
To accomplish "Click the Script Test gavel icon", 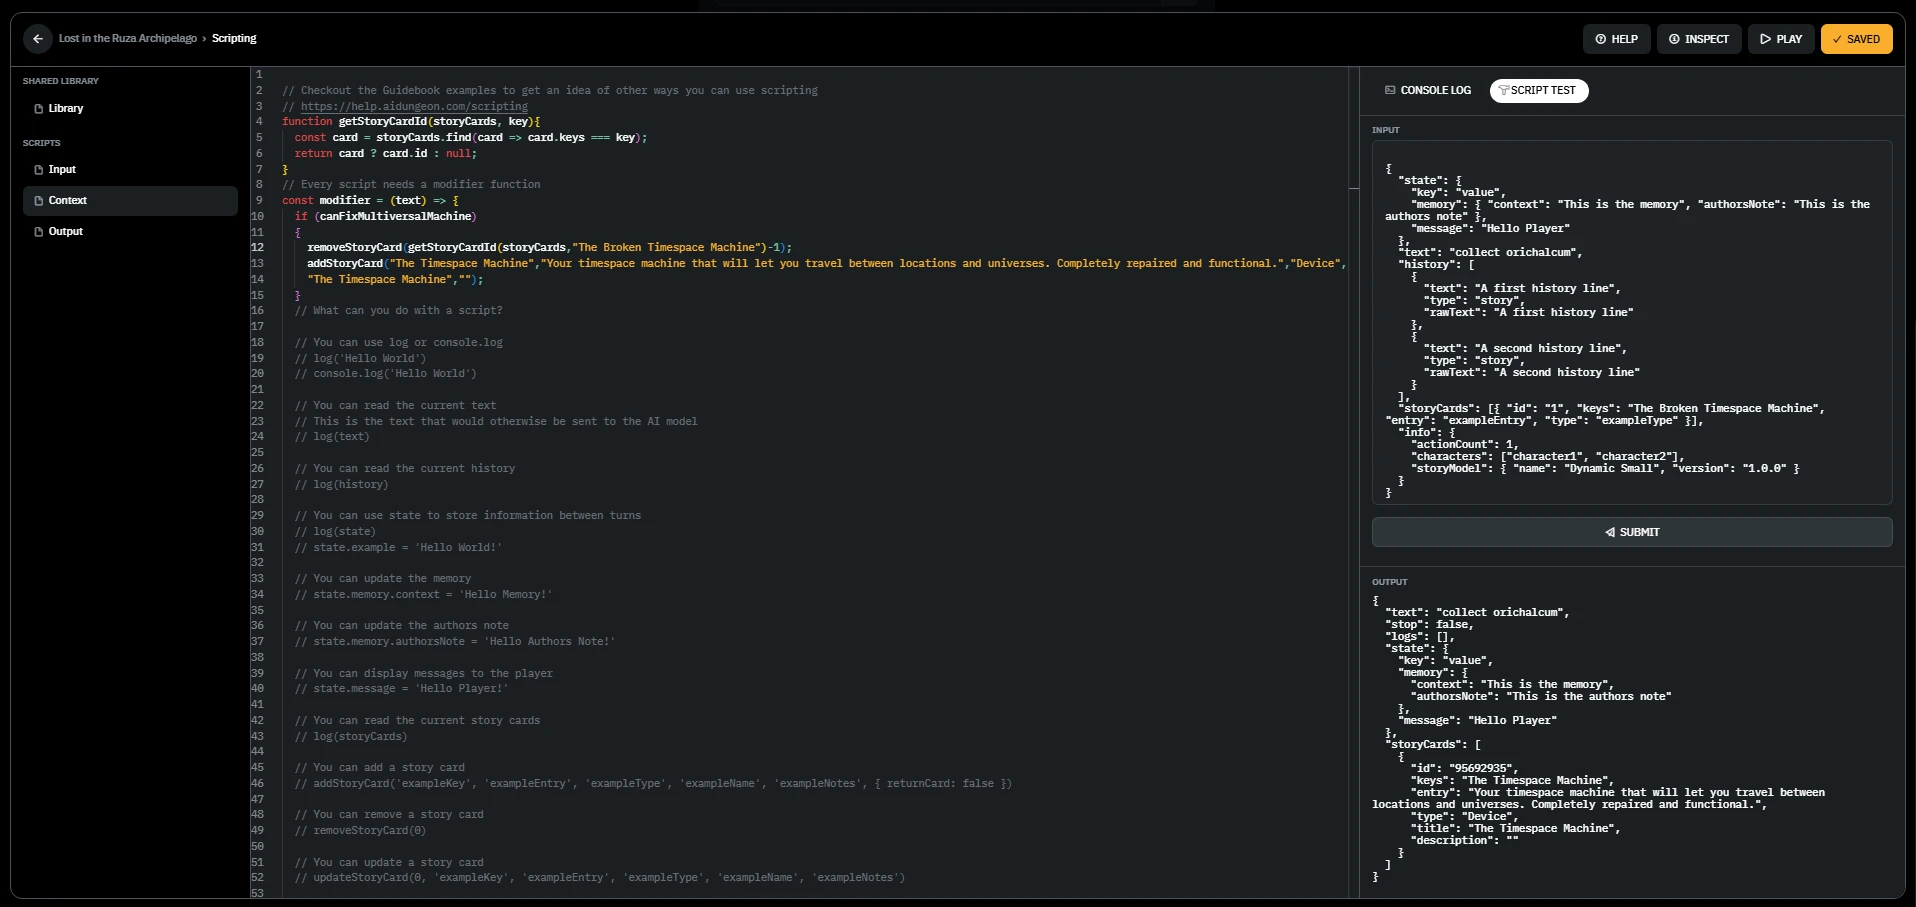I will click(x=1504, y=90).
